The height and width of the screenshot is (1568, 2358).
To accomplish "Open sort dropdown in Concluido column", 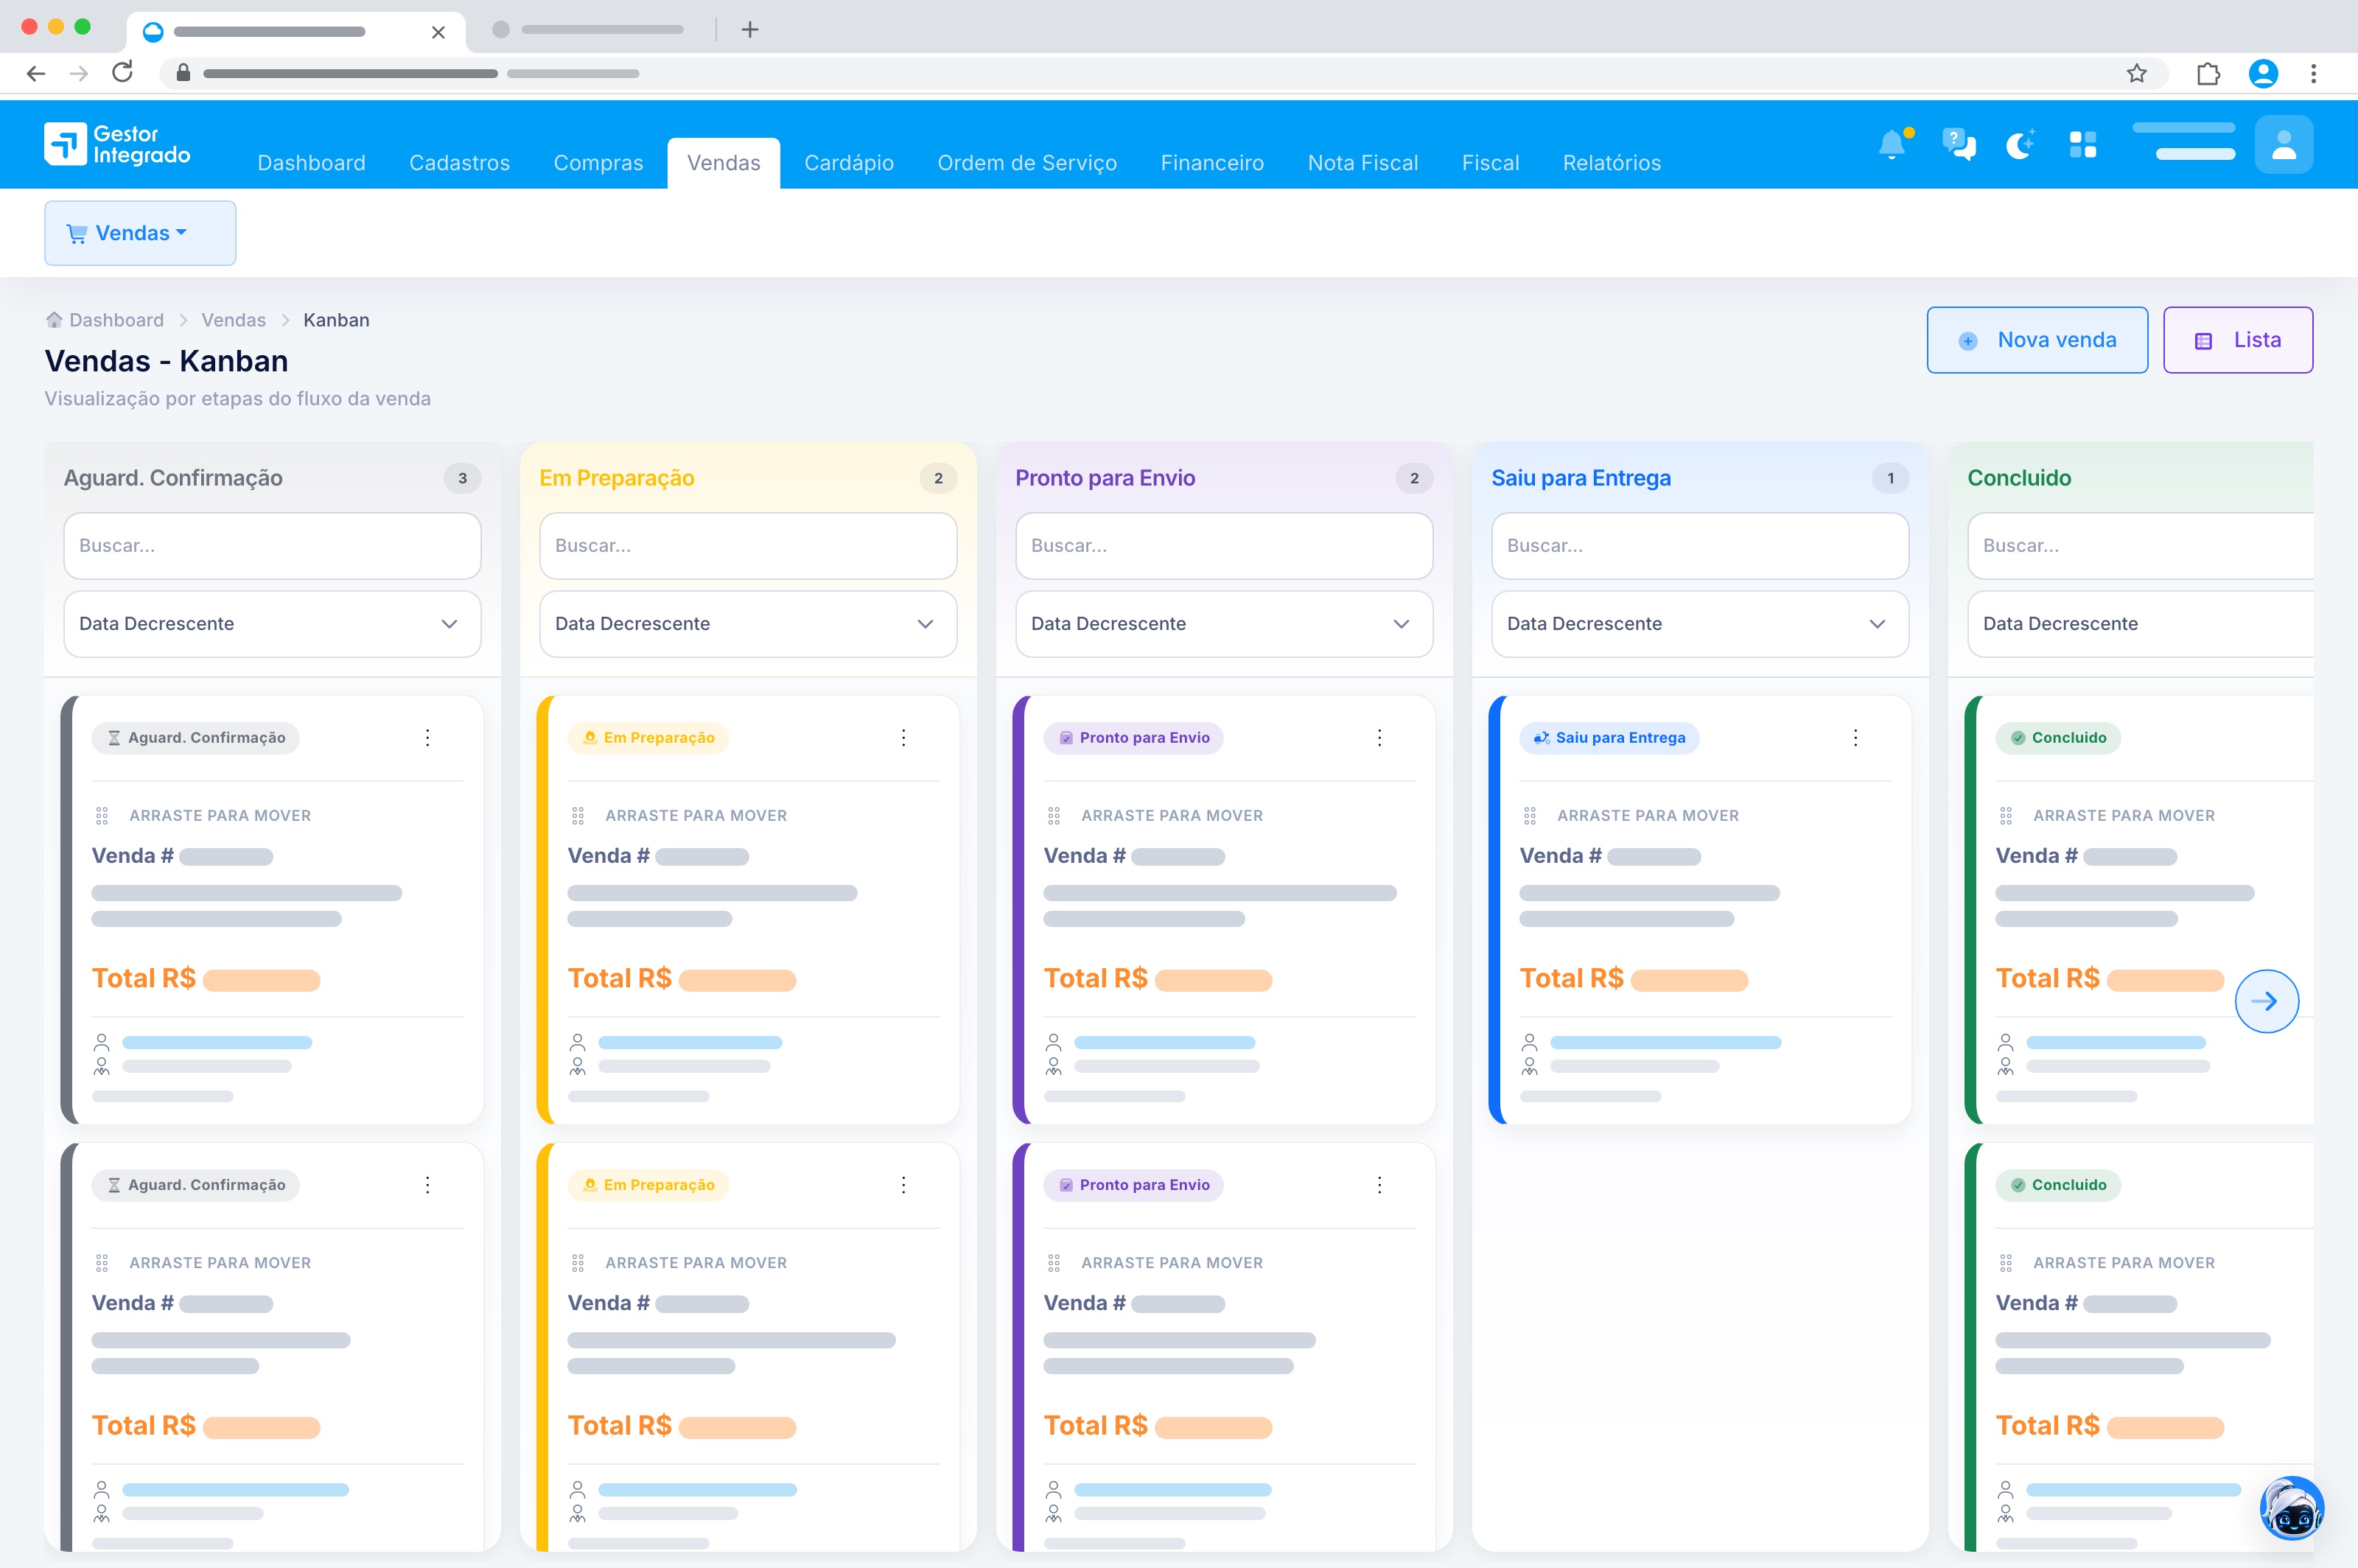I will (x=2141, y=624).
